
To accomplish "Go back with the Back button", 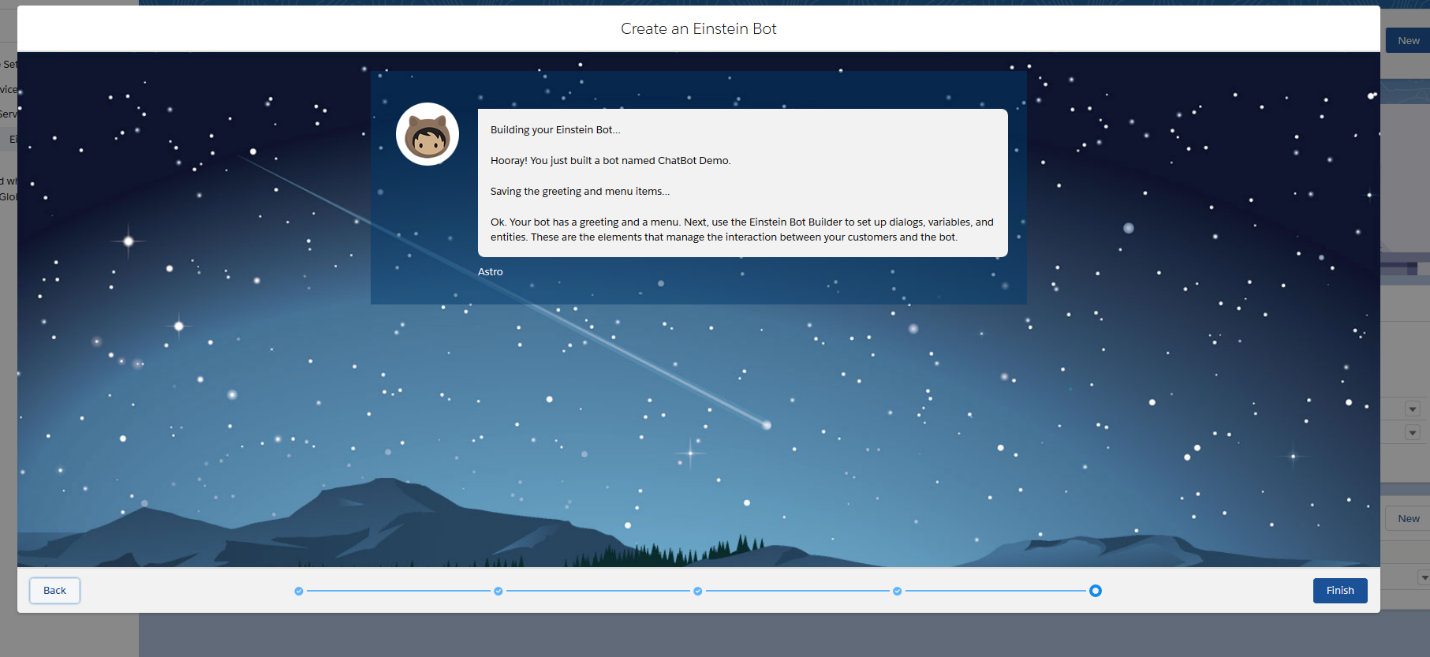I will tap(55, 590).
